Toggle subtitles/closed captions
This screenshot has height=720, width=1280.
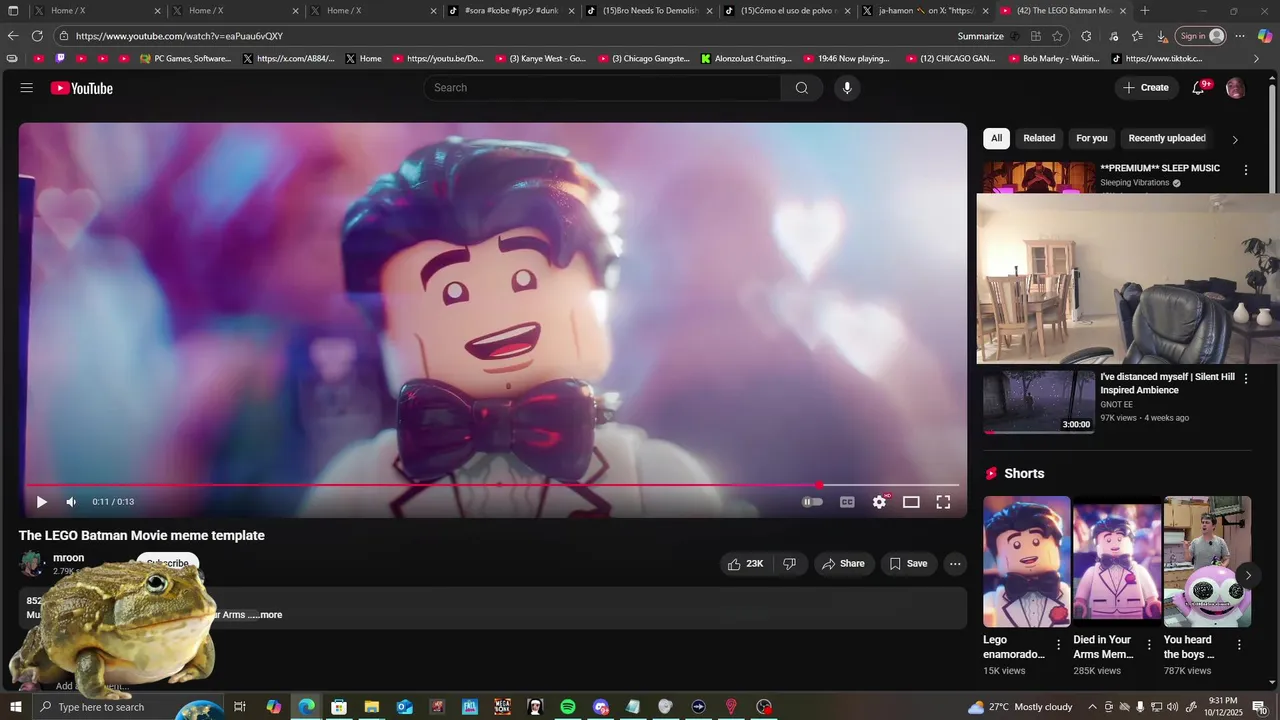click(x=847, y=502)
